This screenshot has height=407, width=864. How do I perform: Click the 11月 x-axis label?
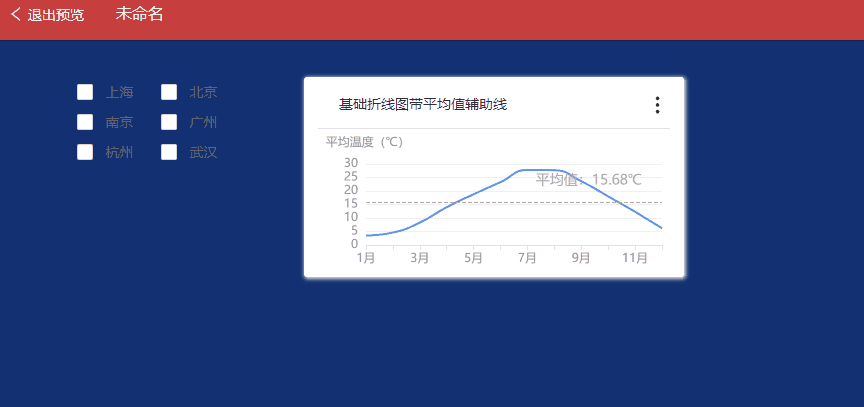click(x=635, y=257)
